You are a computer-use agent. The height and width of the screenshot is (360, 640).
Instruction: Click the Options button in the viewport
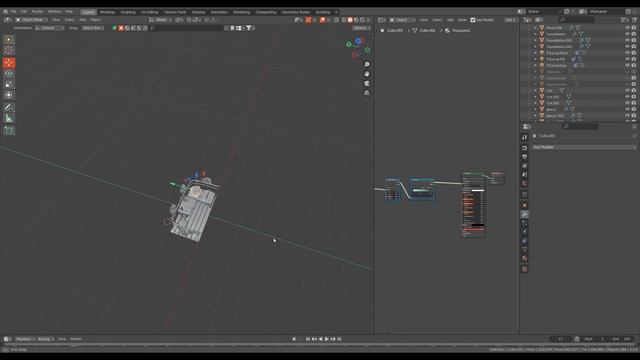[x=361, y=28]
